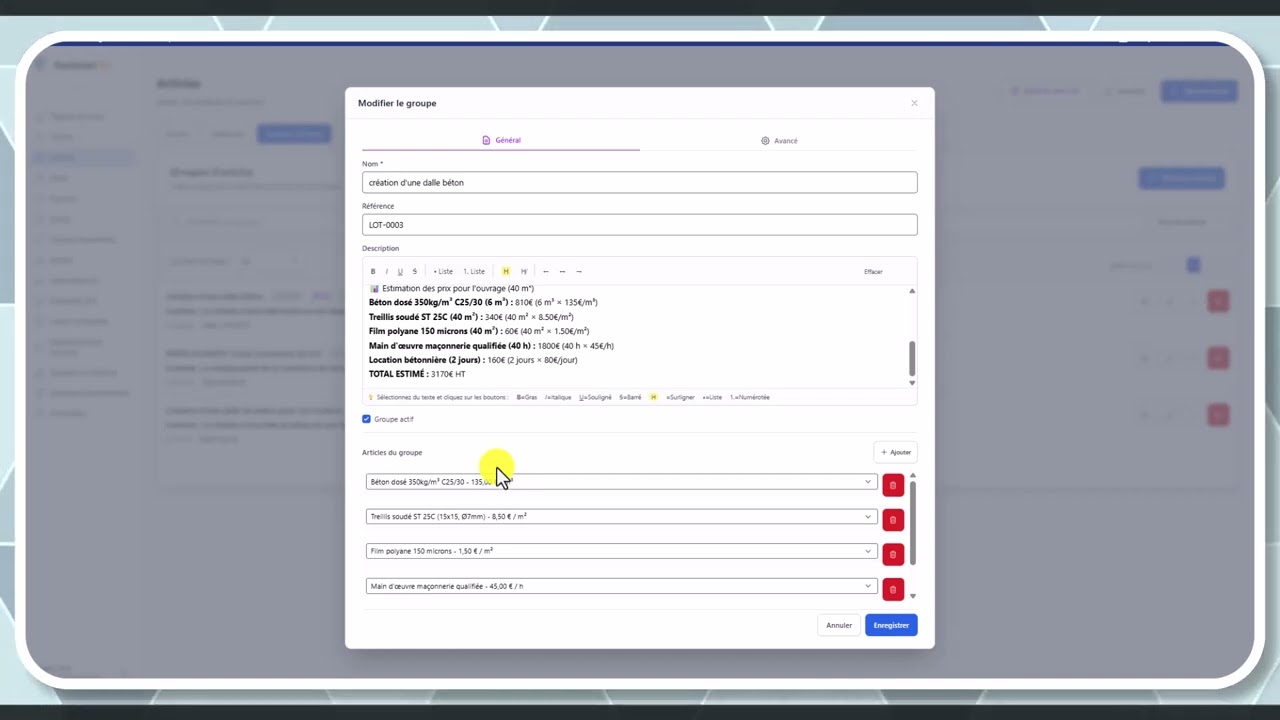Add an article with the Ajouter button
Viewport: 1280px width, 720px height.
895,452
